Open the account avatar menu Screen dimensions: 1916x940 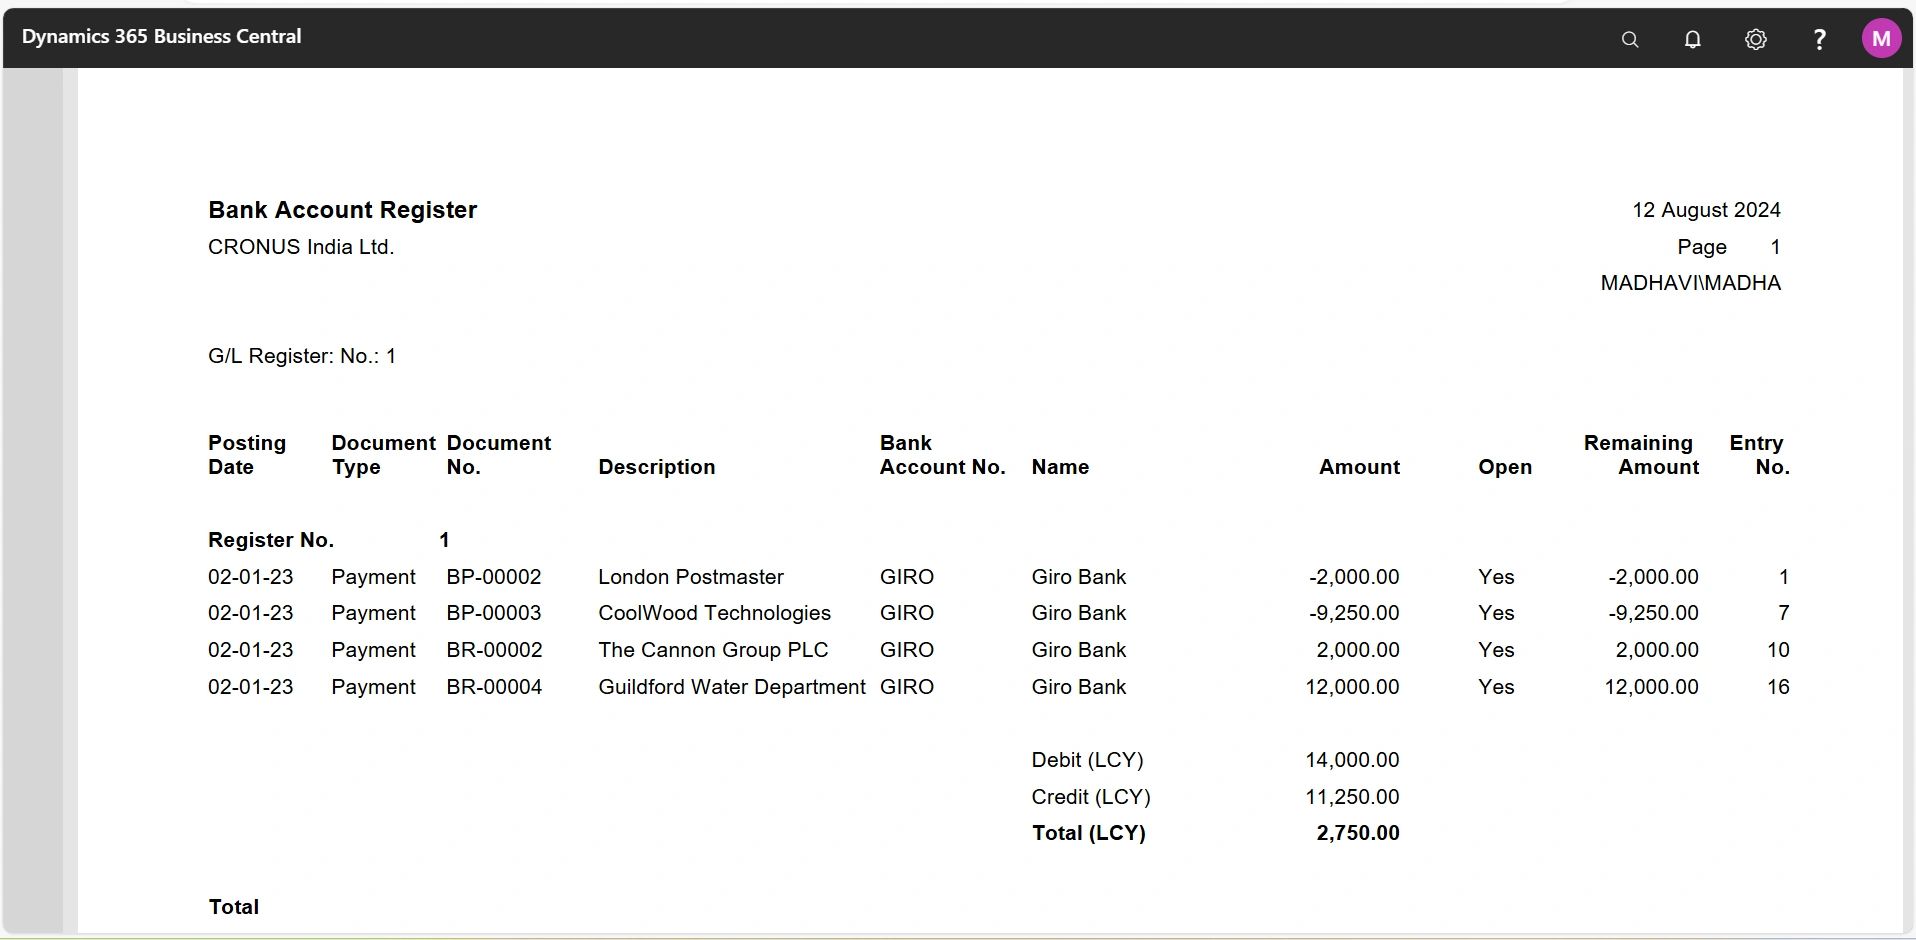pyautogui.click(x=1881, y=37)
